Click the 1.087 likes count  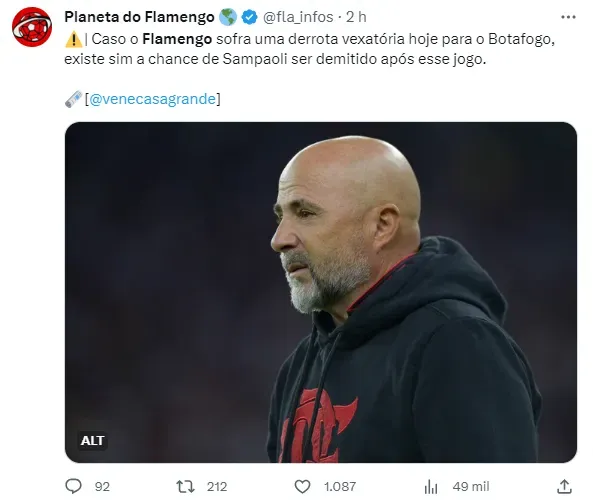340,486
